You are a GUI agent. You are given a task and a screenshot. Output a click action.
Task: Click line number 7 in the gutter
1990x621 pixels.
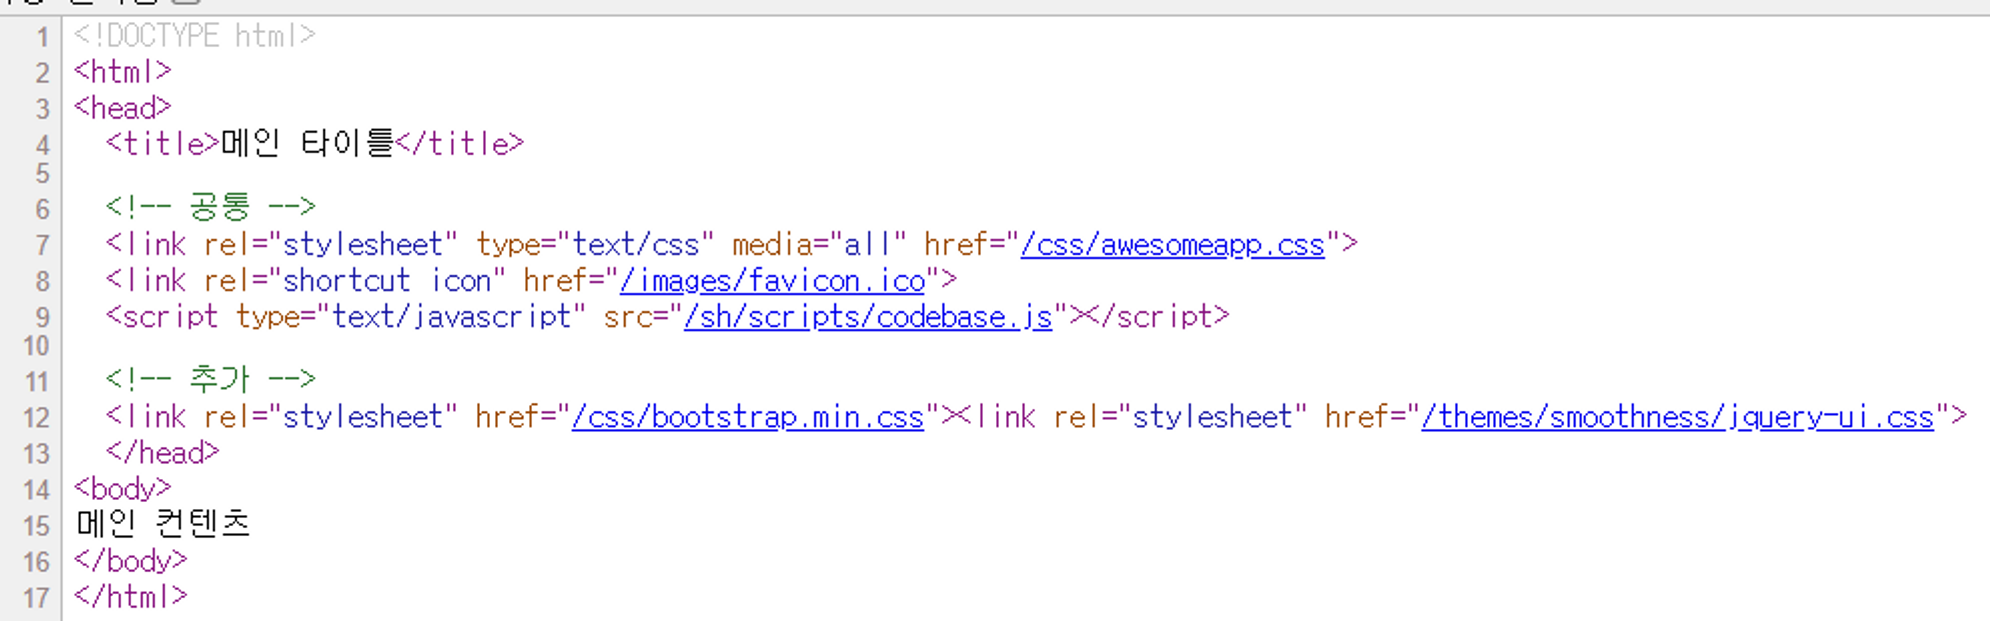coord(42,245)
